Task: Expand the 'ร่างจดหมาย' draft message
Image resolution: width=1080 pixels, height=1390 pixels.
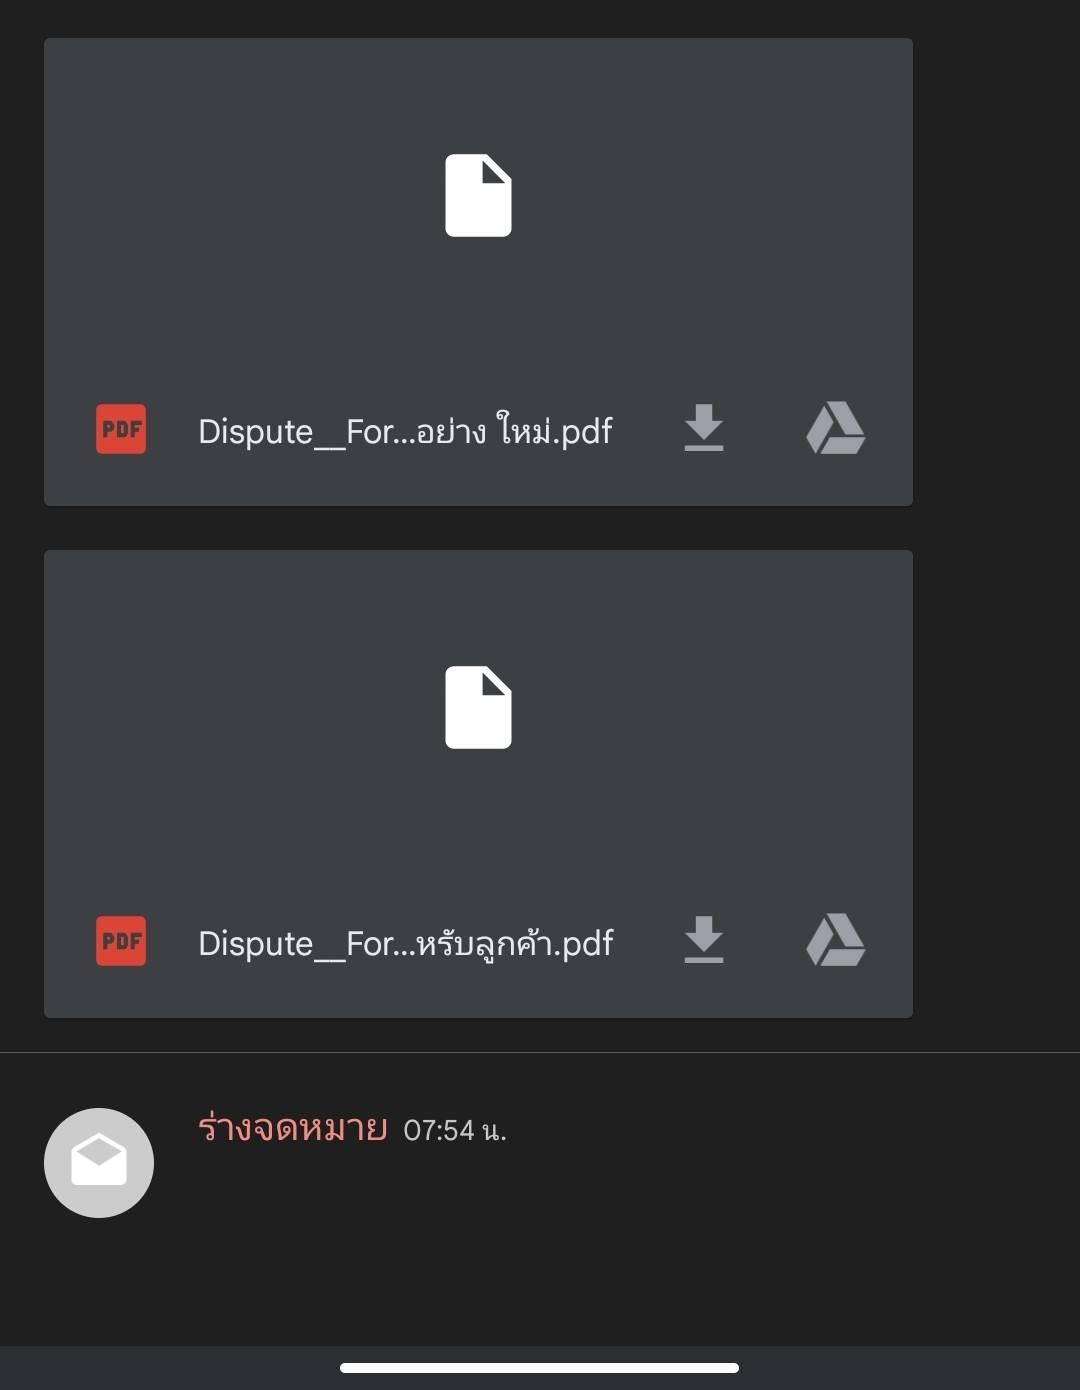Action: click(292, 1129)
